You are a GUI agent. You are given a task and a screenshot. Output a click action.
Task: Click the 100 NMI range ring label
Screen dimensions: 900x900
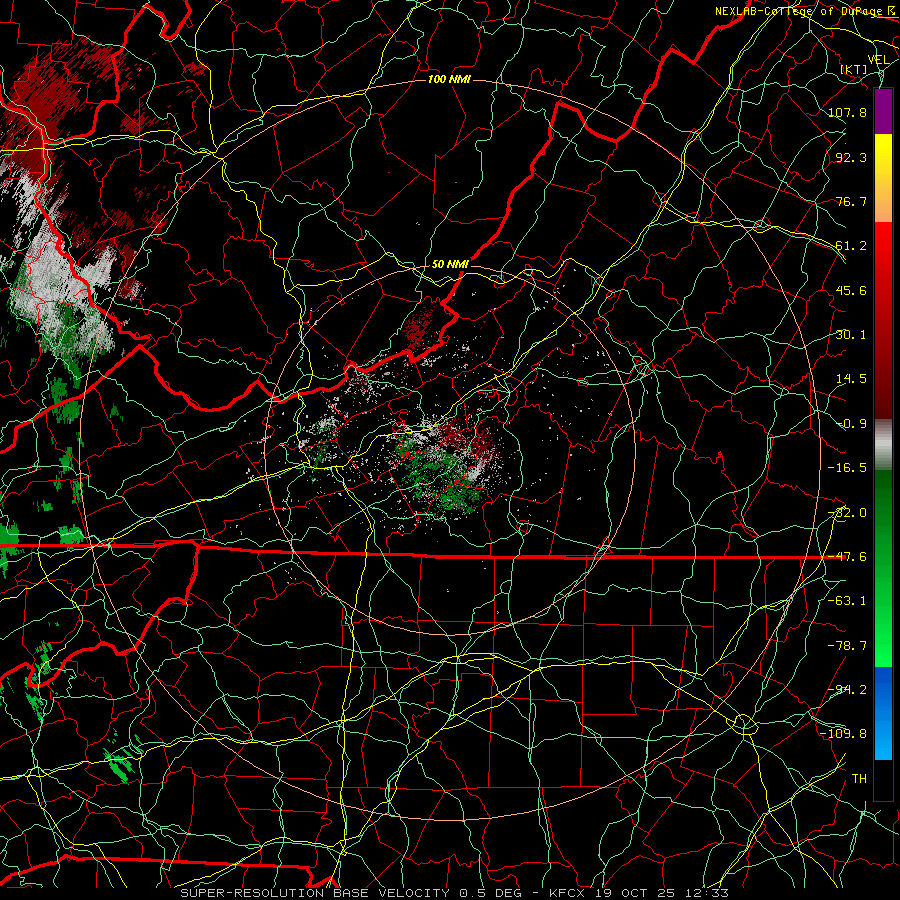tap(449, 79)
